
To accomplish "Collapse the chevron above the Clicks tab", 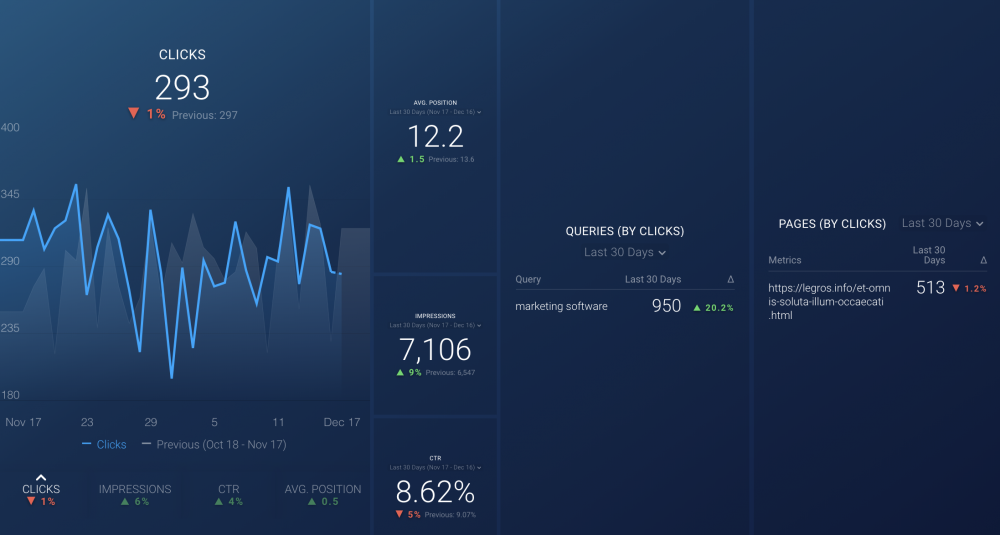I will pos(40,478).
